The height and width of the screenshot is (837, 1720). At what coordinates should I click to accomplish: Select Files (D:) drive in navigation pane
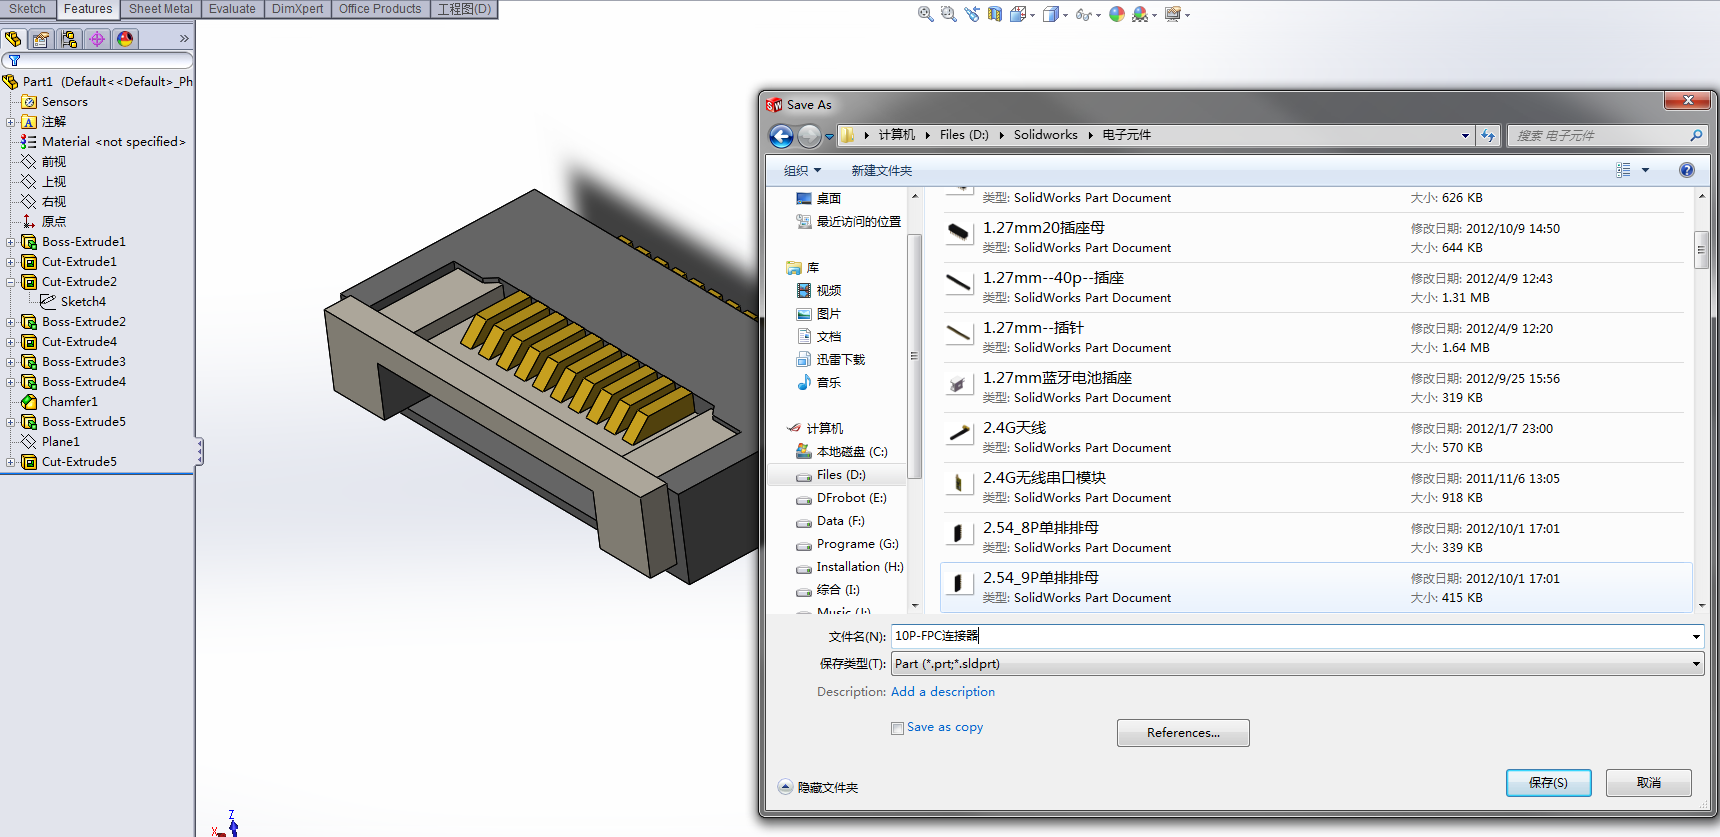841,475
